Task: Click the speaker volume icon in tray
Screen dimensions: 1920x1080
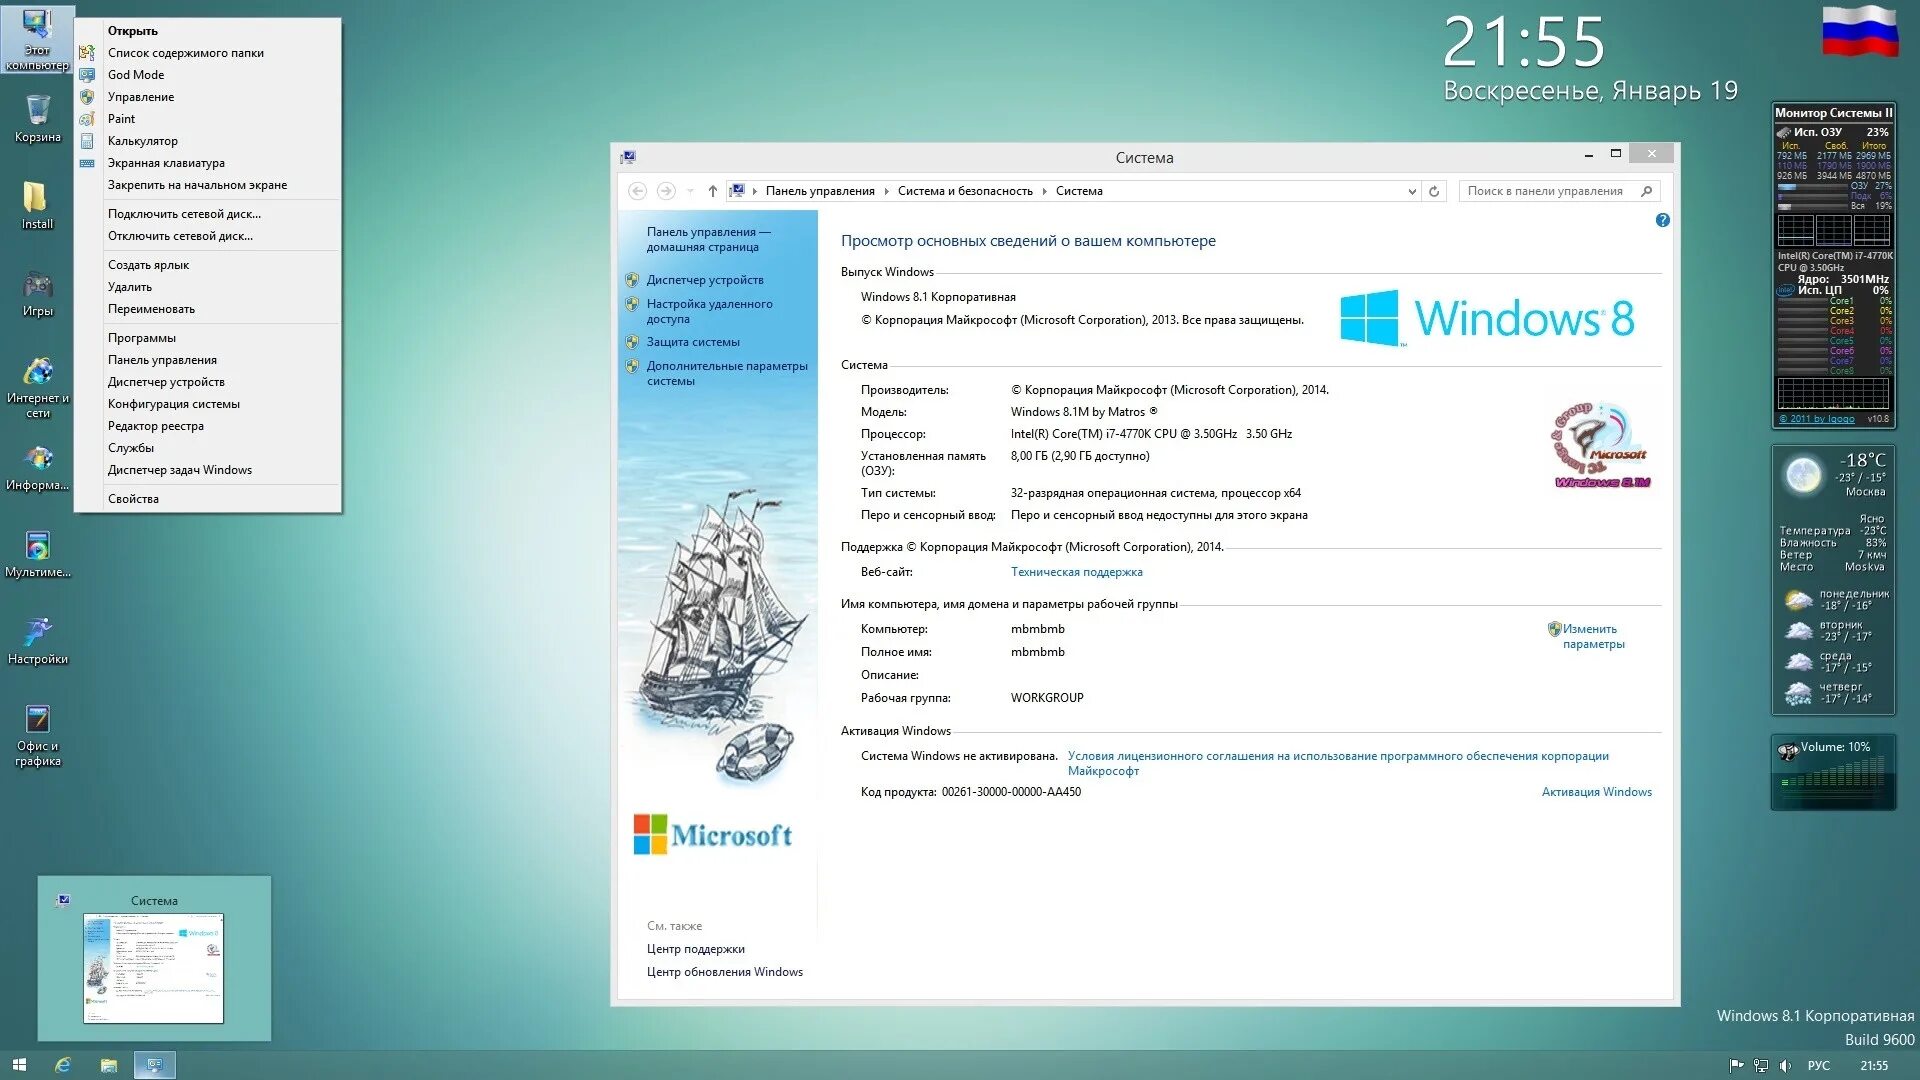Action: (1785, 1066)
